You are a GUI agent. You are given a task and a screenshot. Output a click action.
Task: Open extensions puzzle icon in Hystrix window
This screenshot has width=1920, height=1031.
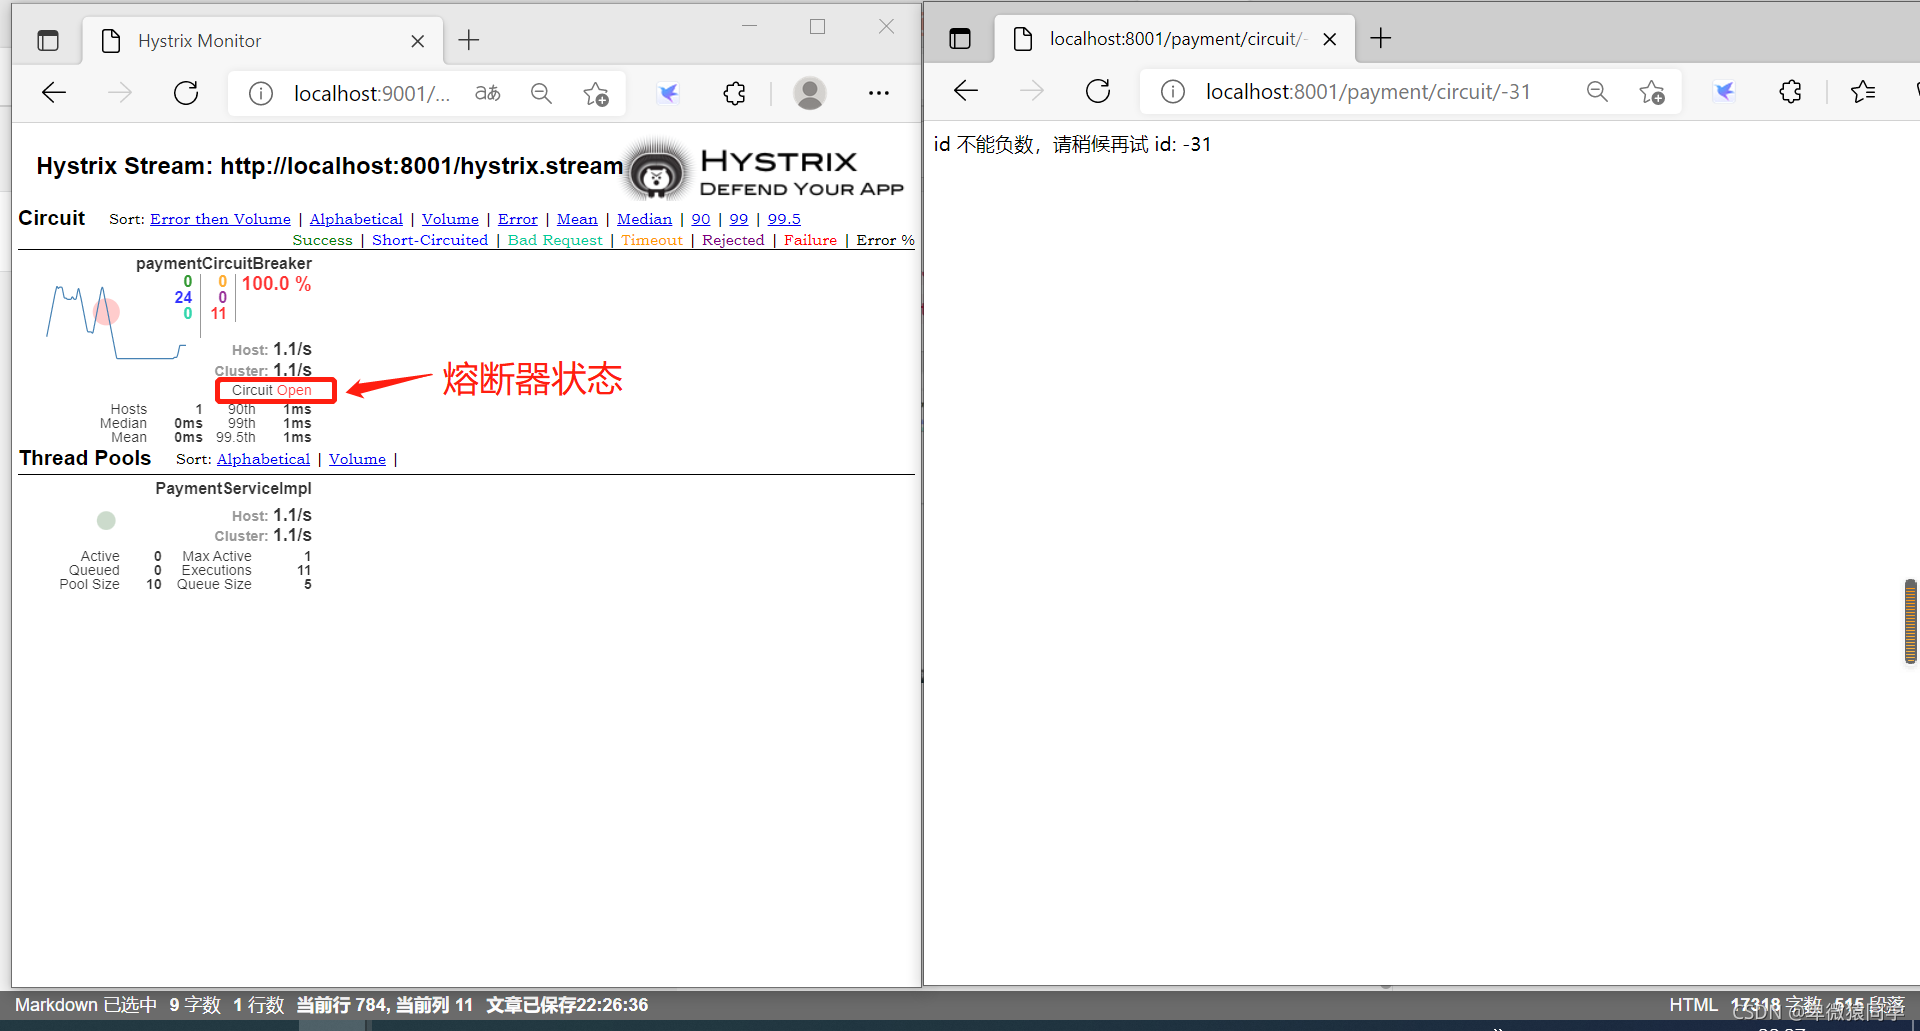tap(735, 93)
